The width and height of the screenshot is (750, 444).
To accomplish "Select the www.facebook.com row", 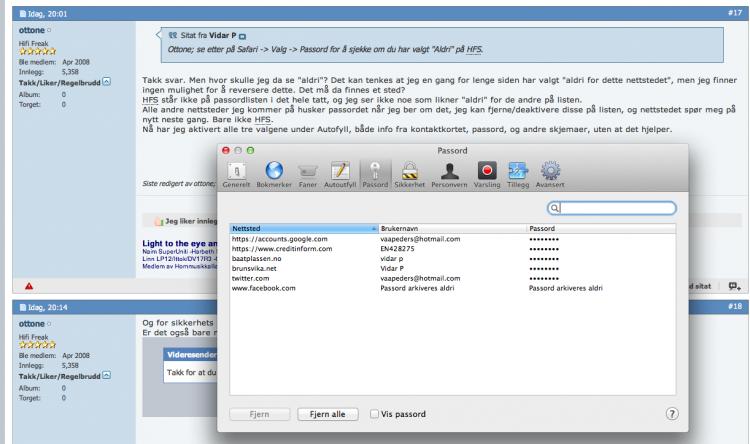I will point(452,288).
